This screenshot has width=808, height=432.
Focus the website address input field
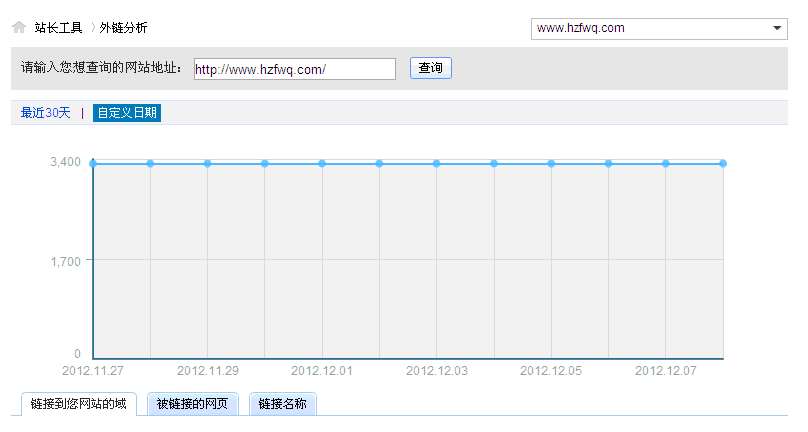(x=294, y=69)
